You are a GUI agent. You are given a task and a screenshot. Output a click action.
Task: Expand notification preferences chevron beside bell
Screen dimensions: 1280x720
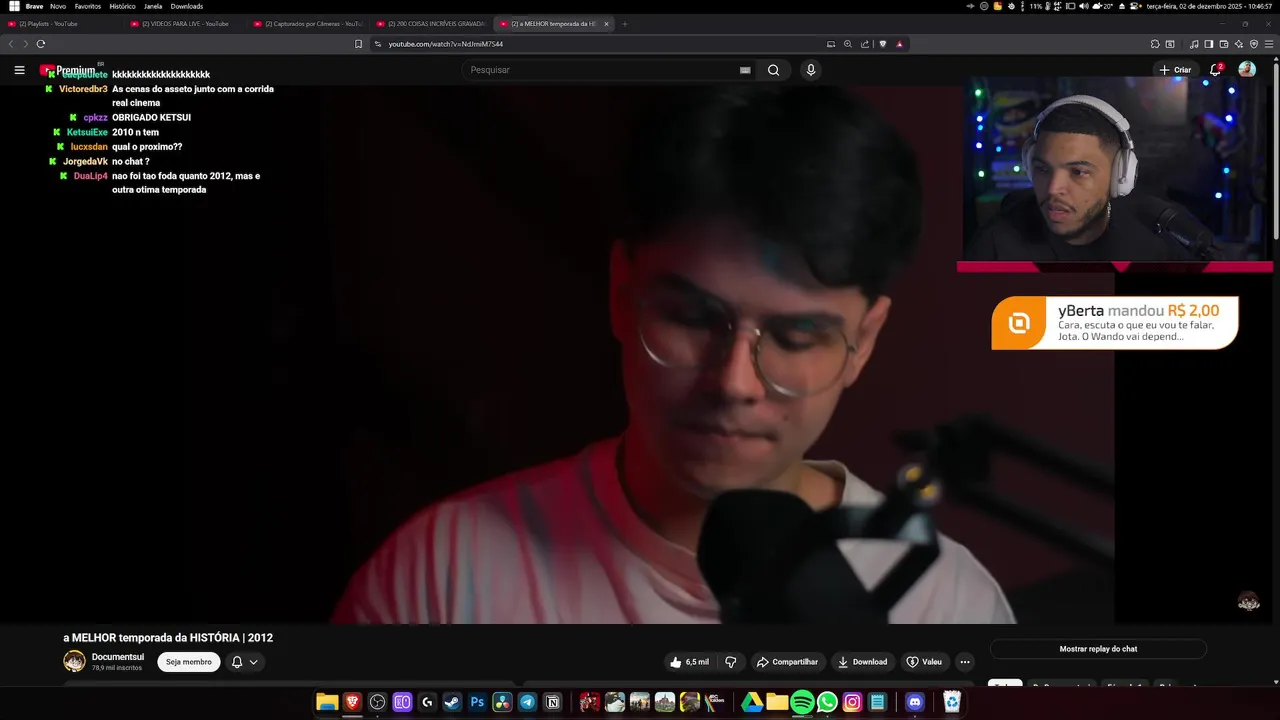[254, 662]
